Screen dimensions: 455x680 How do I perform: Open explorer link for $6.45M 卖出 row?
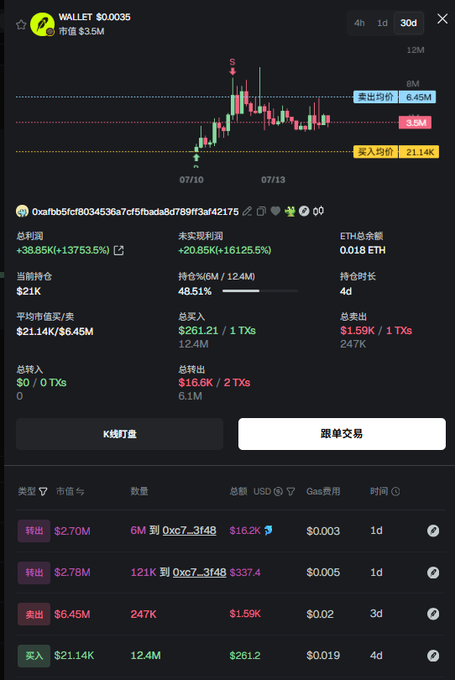[x=433, y=614]
